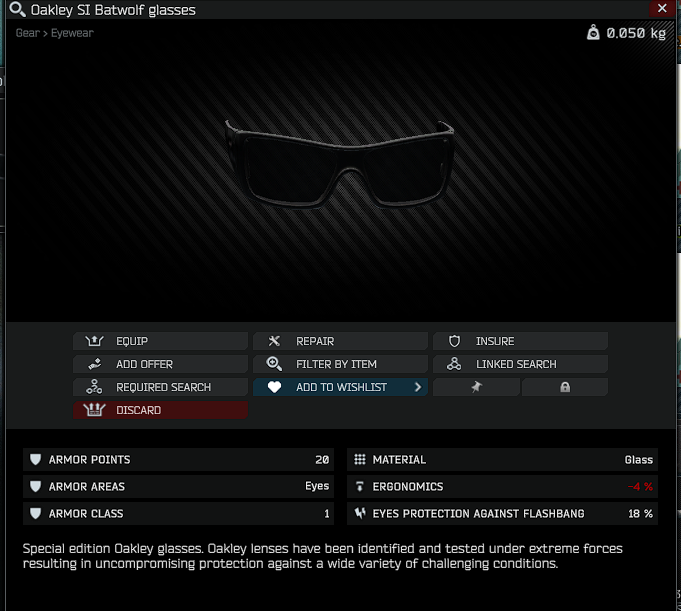Choose Insure from the item actions

520,341
